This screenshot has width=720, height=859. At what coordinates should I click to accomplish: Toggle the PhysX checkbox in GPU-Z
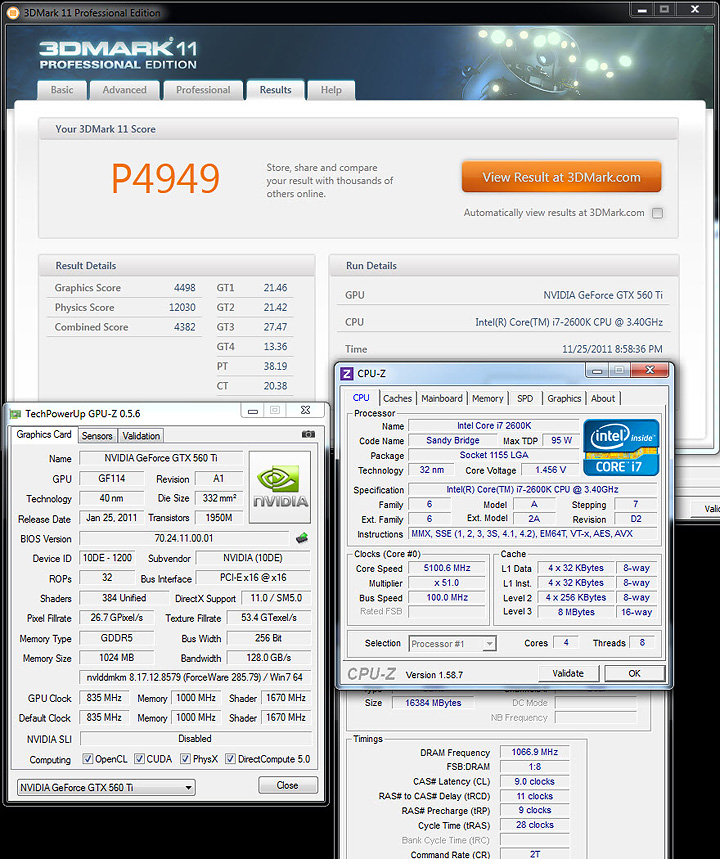(186, 759)
